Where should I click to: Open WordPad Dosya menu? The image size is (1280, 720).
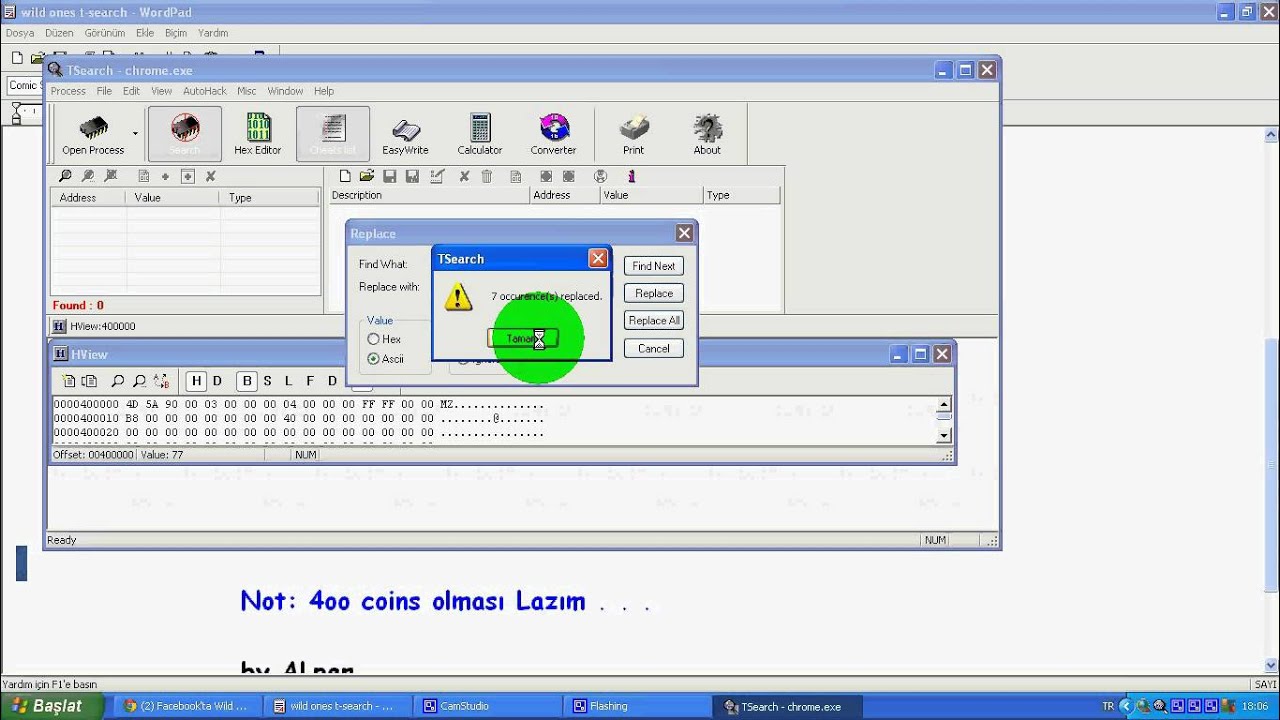[20, 33]
